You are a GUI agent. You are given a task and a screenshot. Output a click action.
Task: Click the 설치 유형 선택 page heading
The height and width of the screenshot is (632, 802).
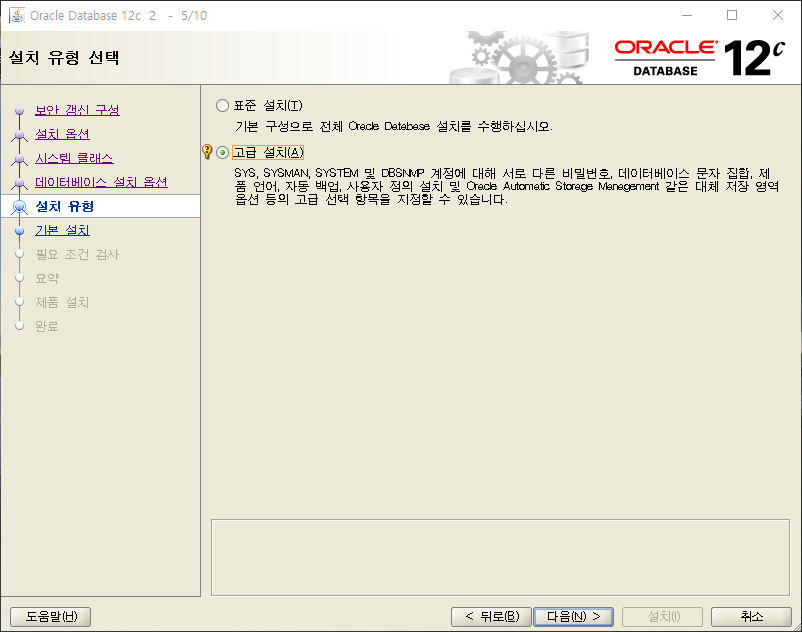[x=64, y=57]
